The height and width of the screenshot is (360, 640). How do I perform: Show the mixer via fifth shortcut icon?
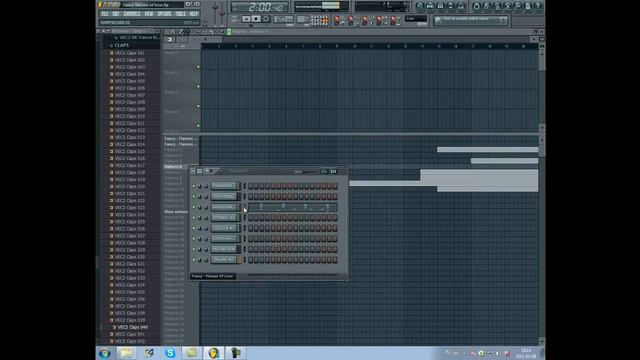click(461, 6)
